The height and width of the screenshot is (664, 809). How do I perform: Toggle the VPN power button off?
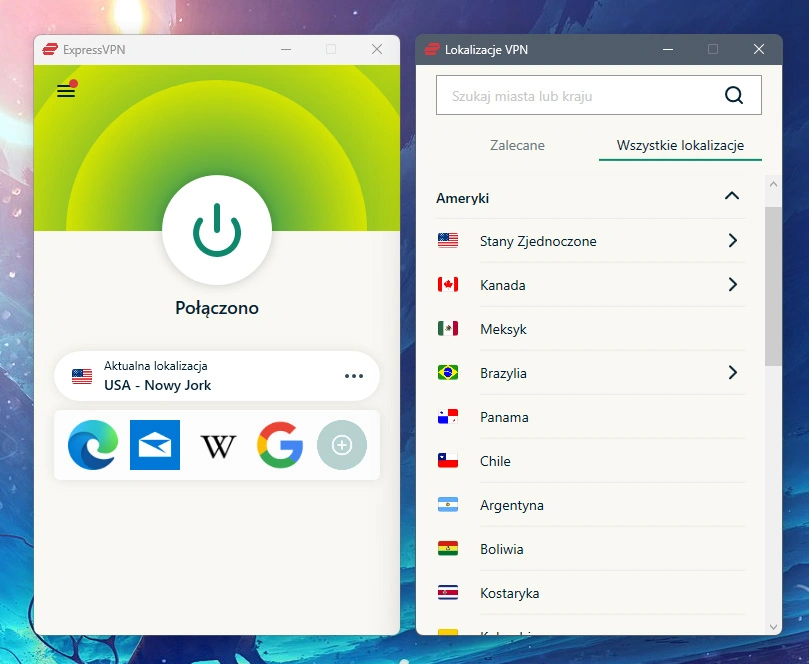217,230
